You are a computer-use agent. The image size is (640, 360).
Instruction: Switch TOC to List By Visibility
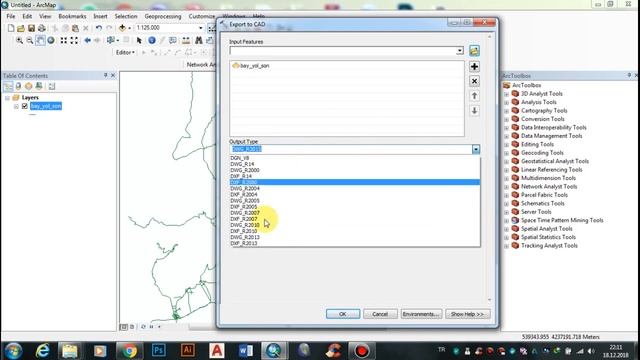[x=29, y=86]
